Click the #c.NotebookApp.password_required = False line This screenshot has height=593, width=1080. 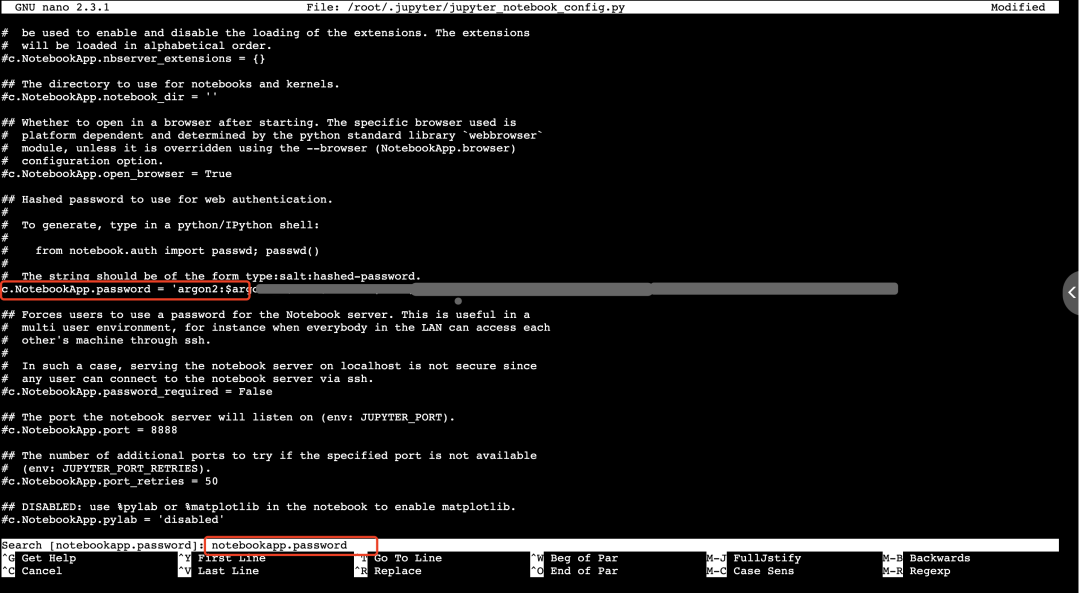pos(137,391)
